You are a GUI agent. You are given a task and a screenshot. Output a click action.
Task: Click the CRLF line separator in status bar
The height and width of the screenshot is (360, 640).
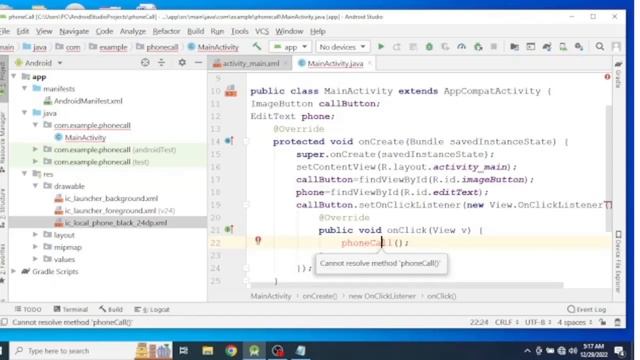(507, 322)
